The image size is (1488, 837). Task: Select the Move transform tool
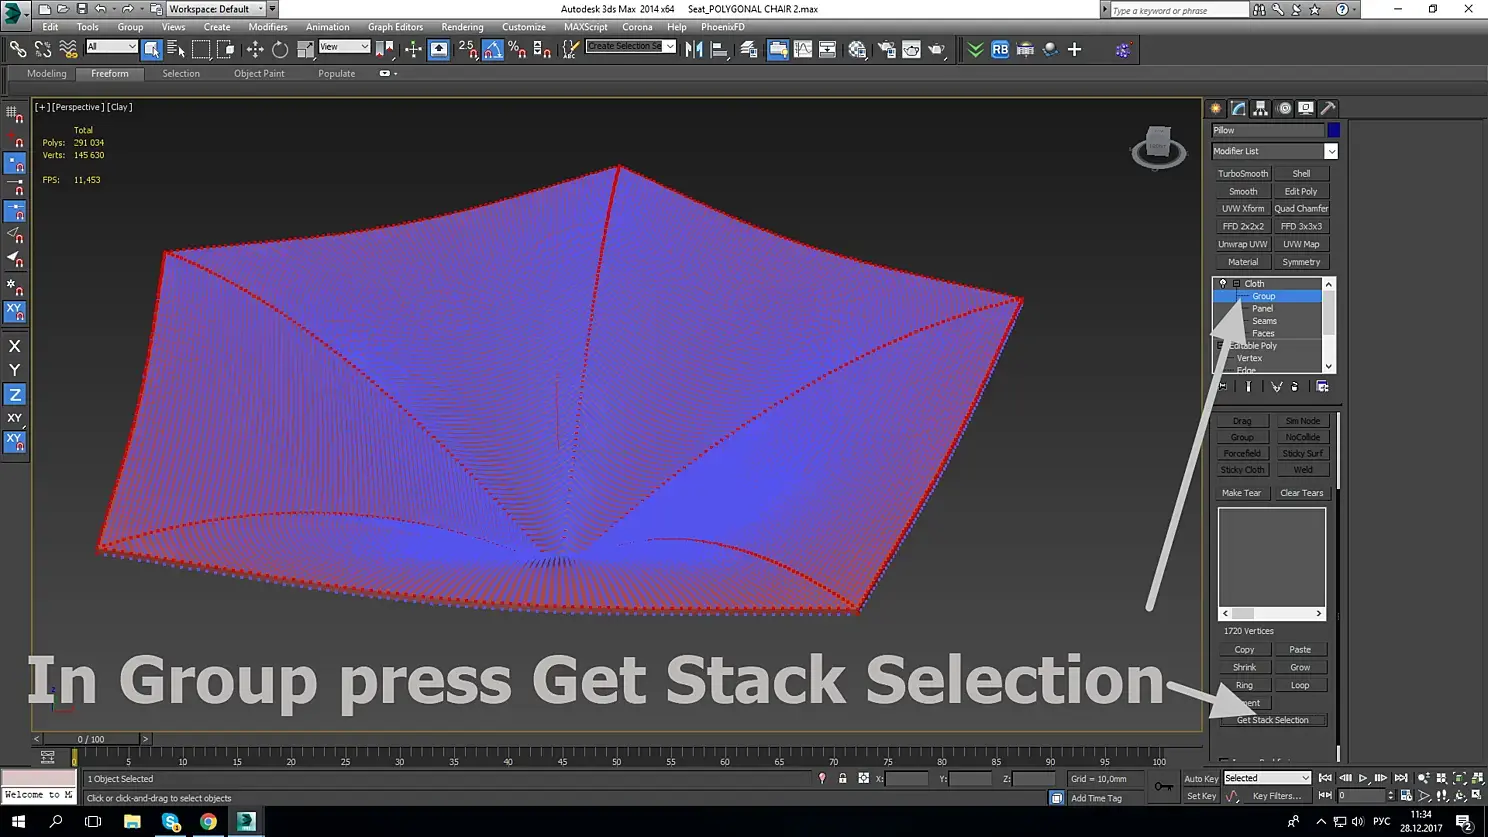click(255, 49)
